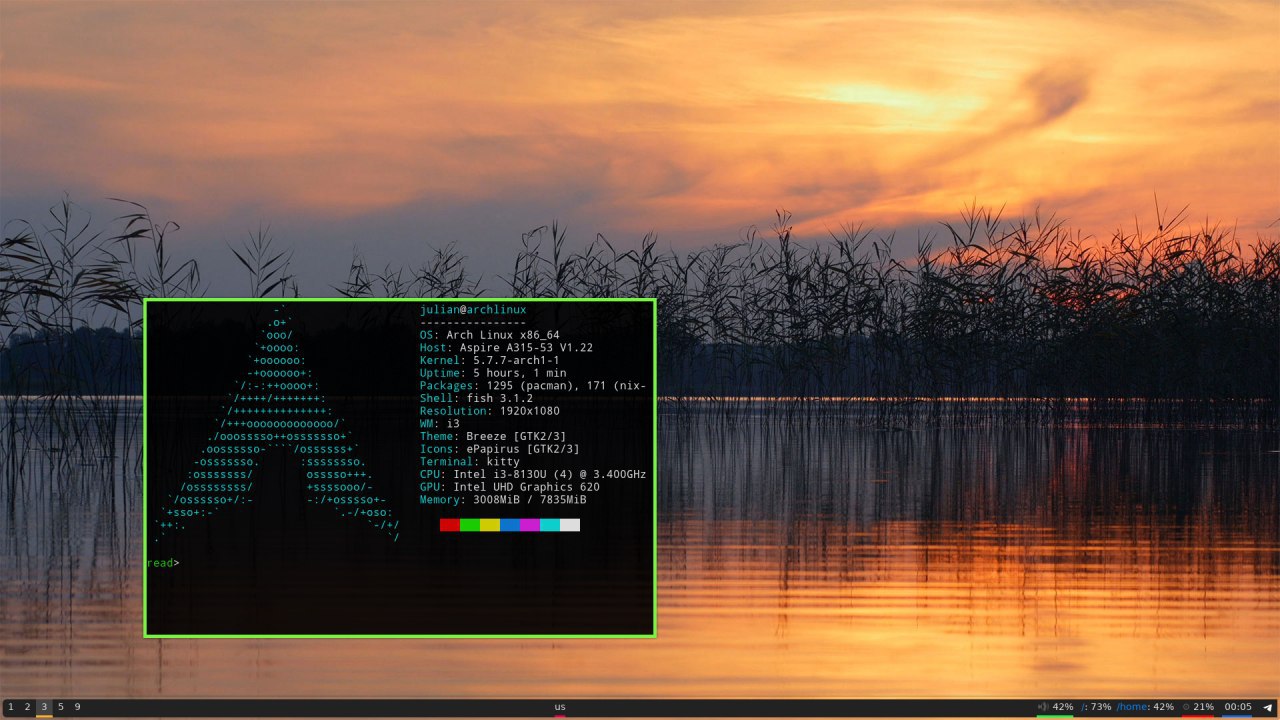Screen dimensions: 1280x720
Task: Click the 'Uptime: 5 hours, 1 min' line
Action: click(493, 373)
